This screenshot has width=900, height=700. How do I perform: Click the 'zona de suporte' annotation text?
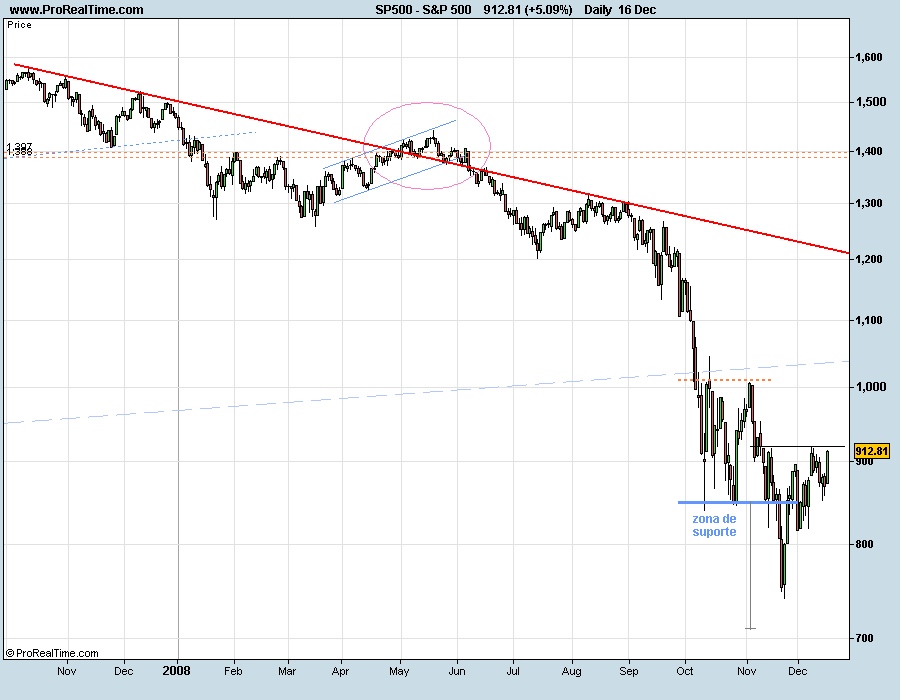(x=714, y=525)
